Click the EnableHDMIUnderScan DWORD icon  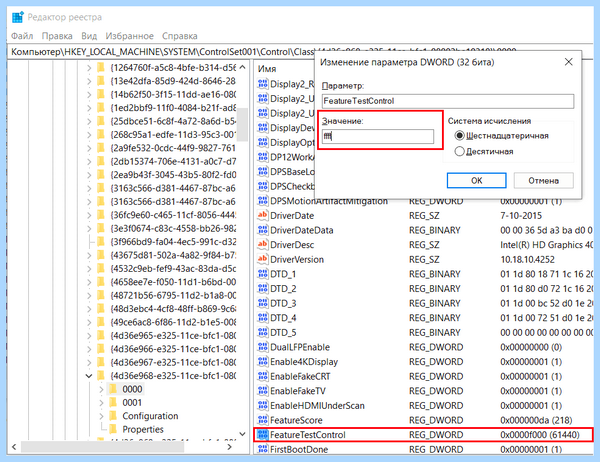262,405
